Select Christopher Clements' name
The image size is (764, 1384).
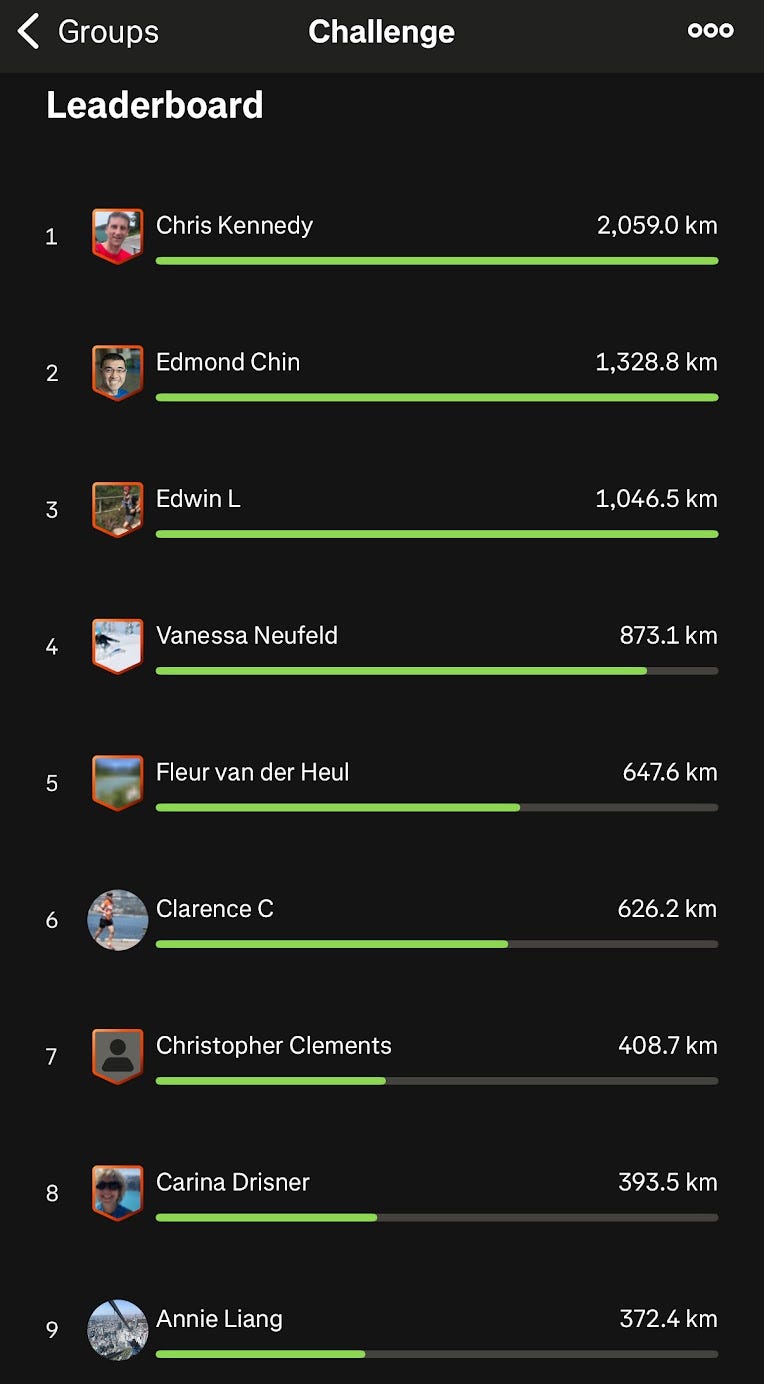pos(273,1045)
